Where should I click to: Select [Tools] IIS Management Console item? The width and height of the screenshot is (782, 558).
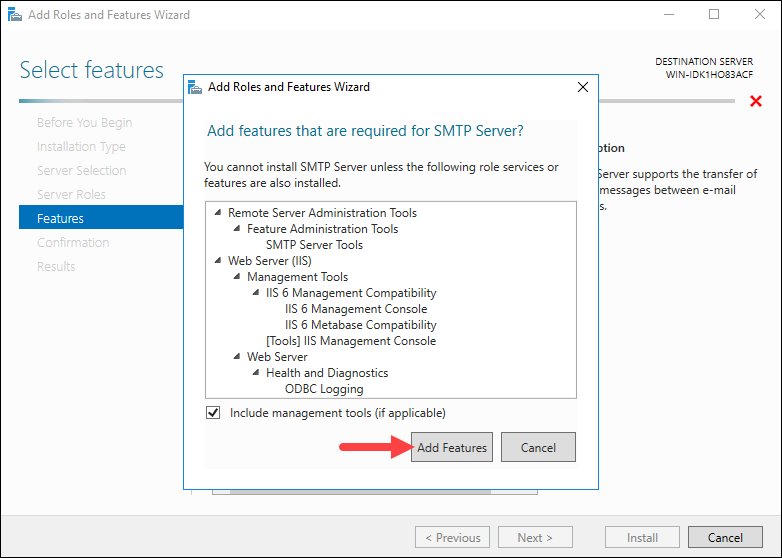pyautogui.click(x=351, y=341)
